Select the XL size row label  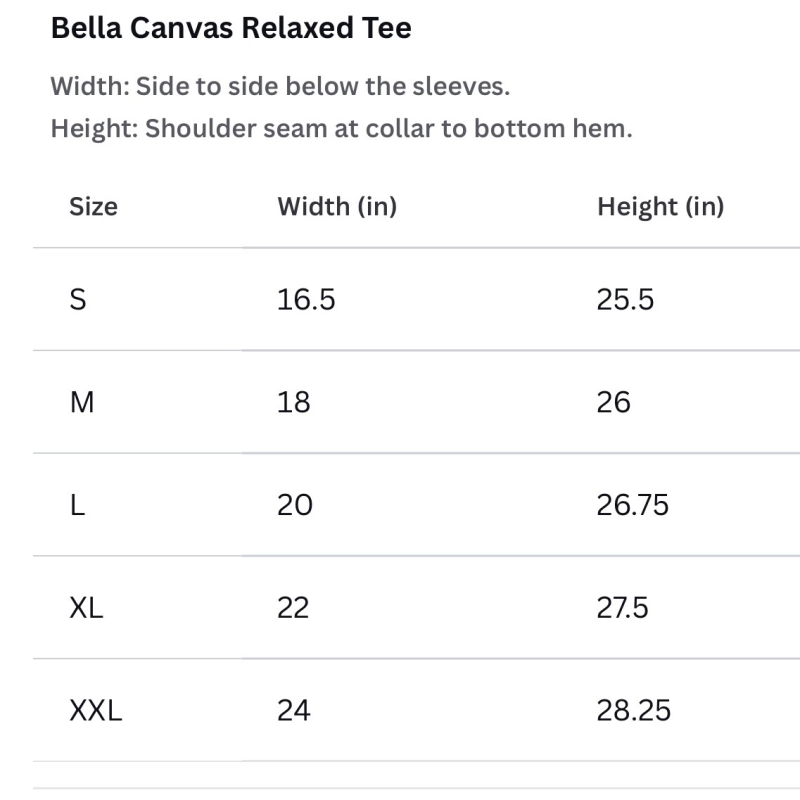tap(86, 608)
